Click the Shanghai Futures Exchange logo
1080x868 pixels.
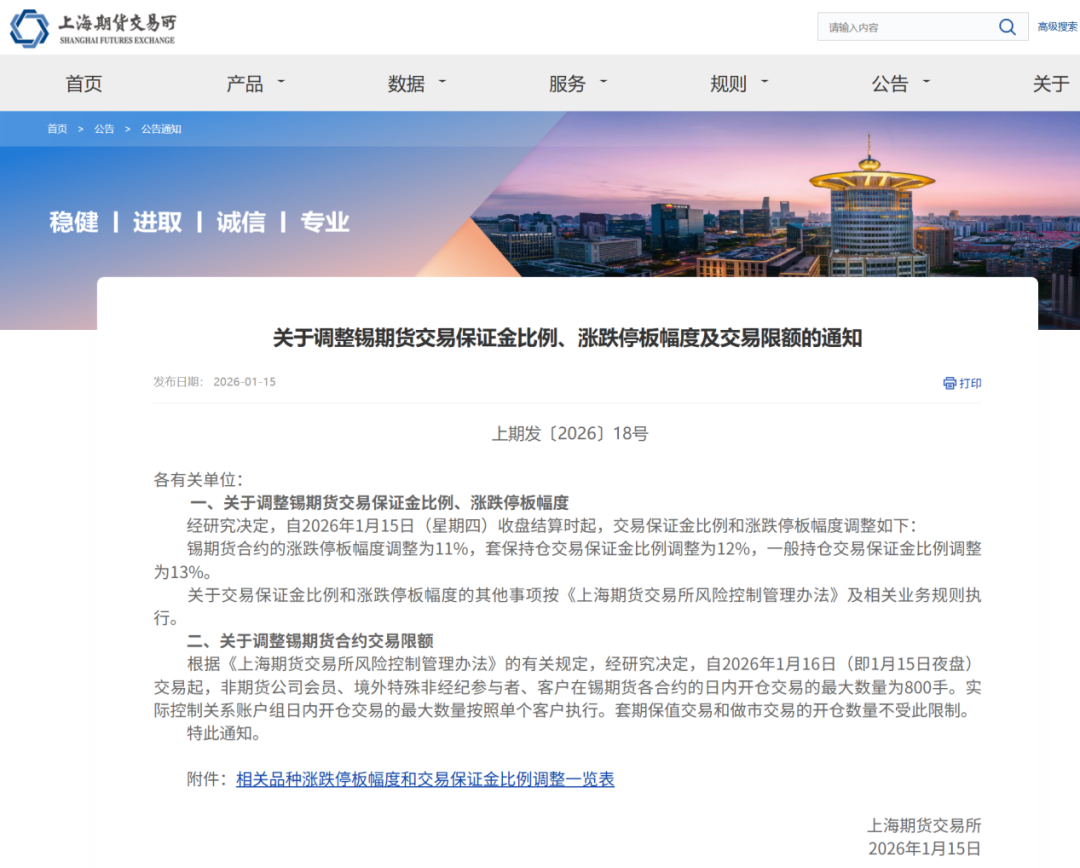[x=93, y=28]
